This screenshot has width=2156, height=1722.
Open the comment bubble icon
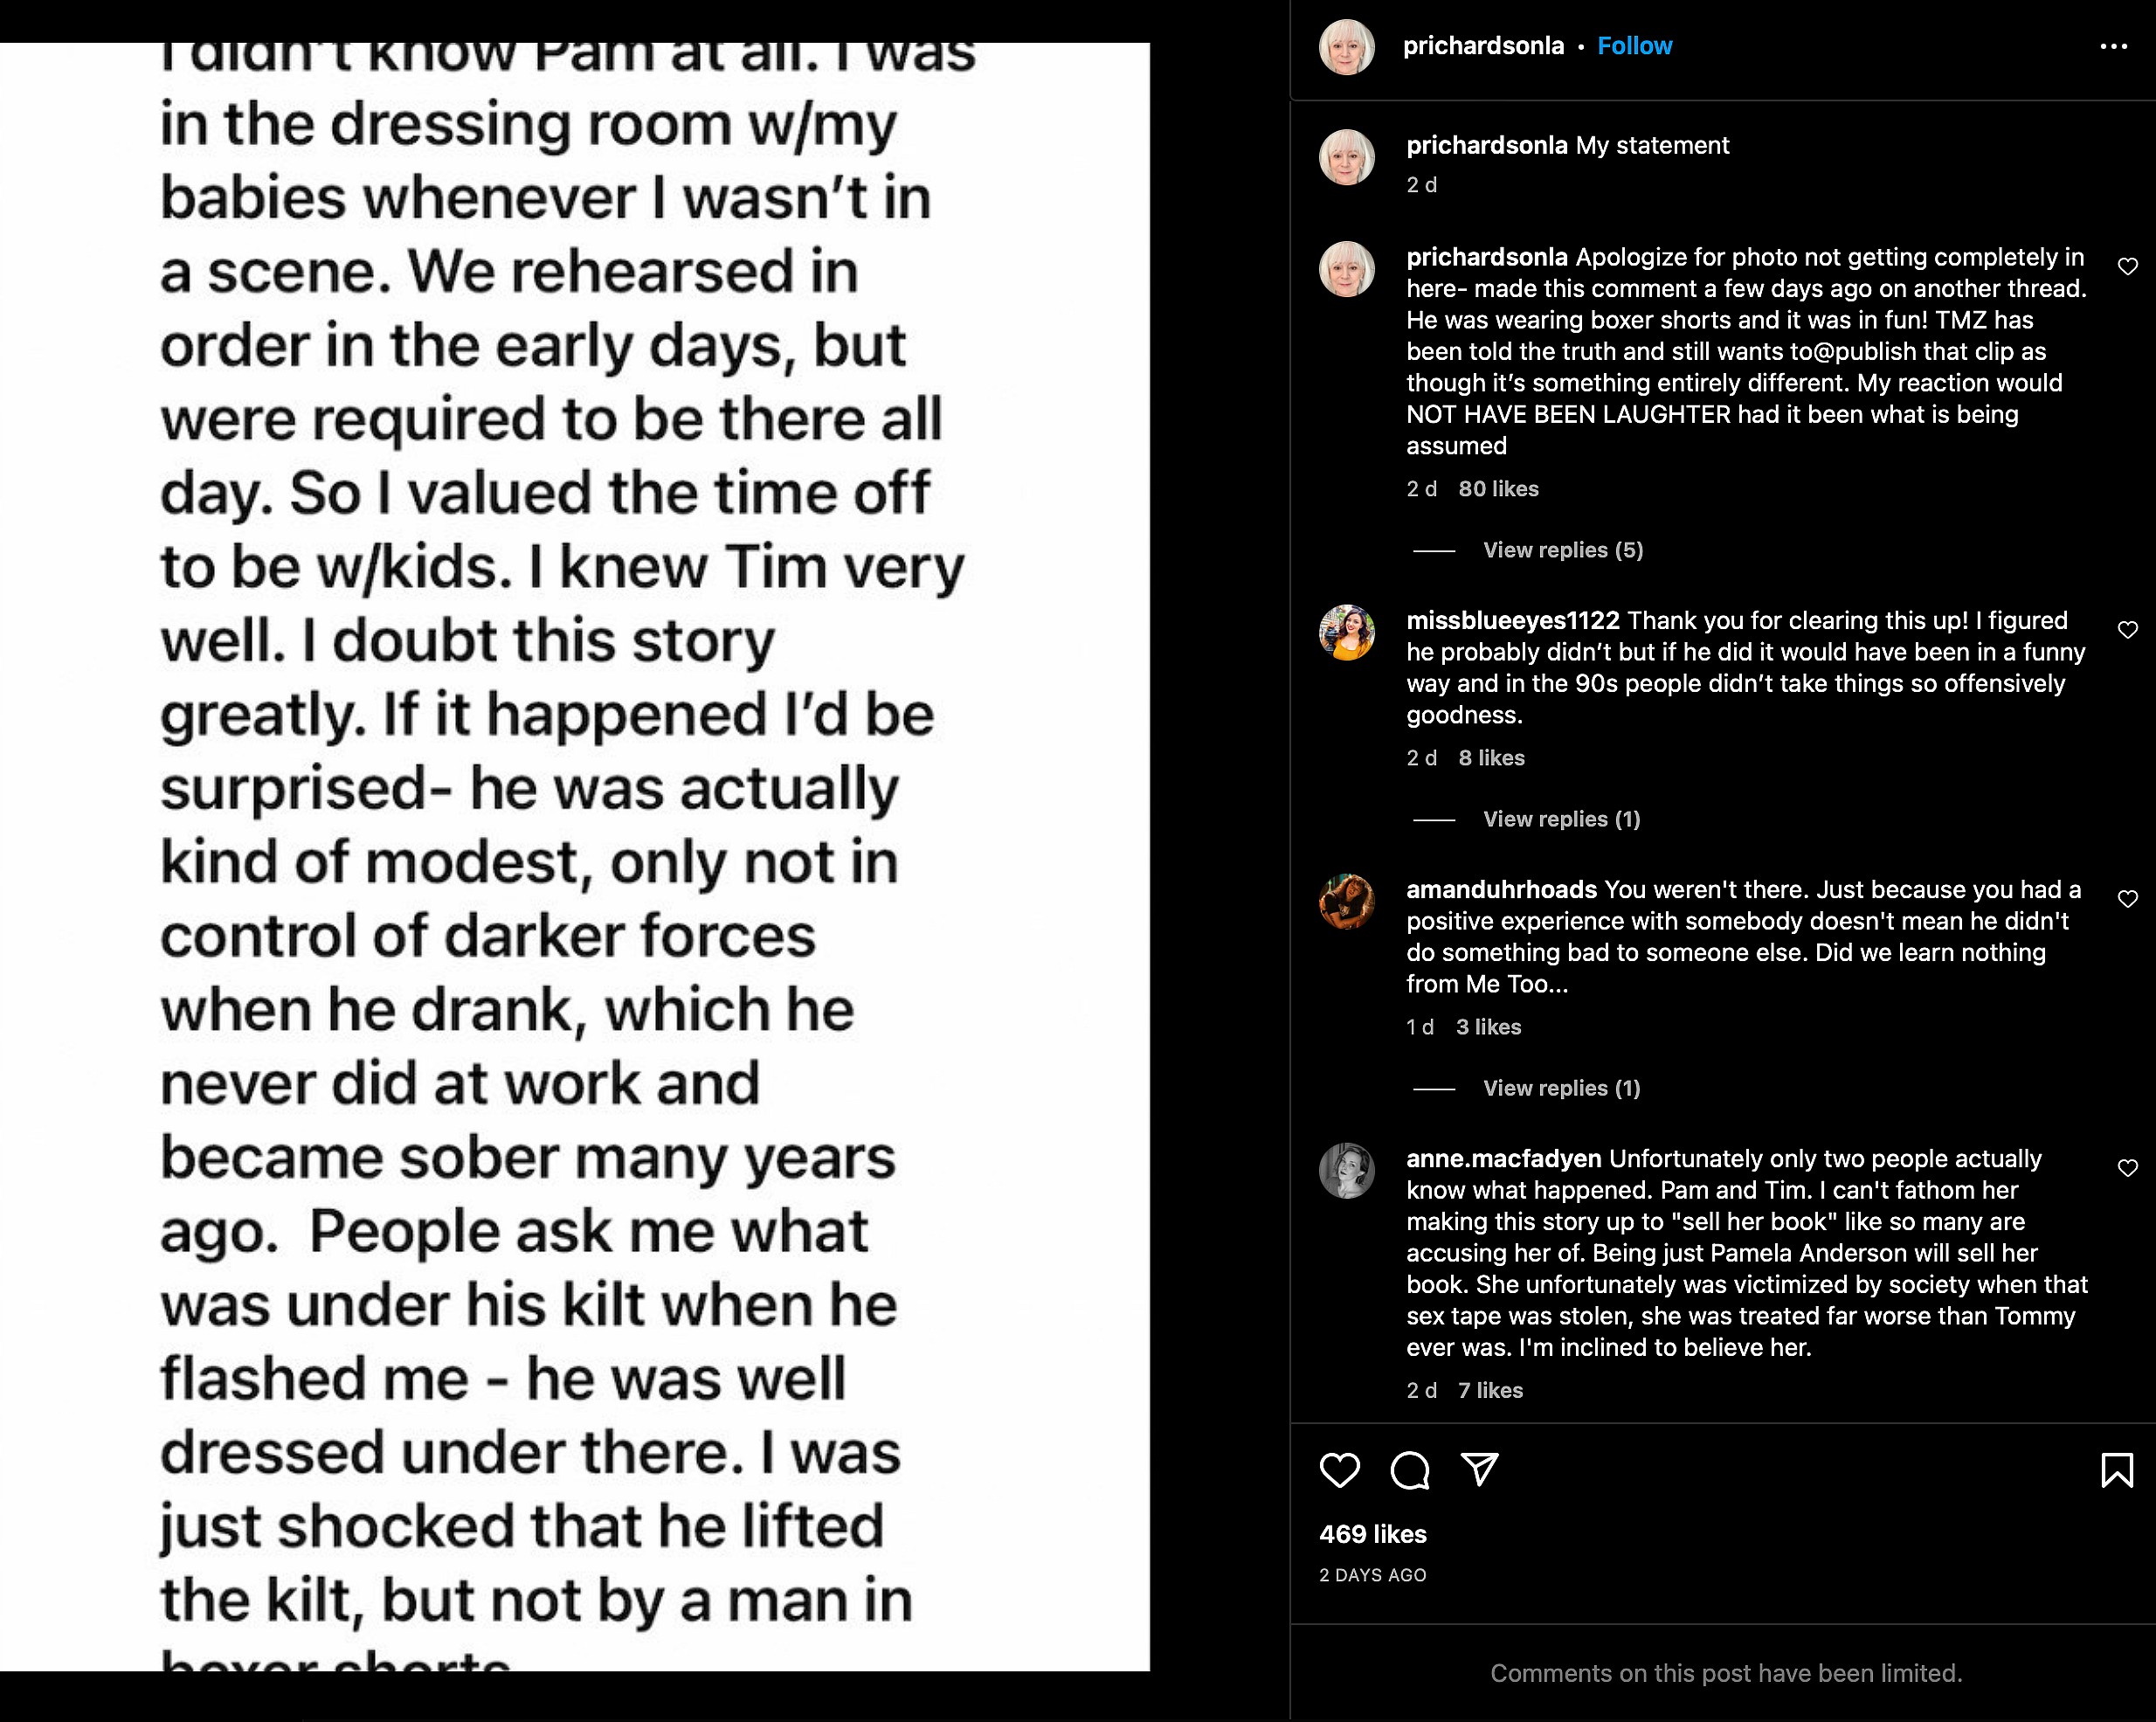pyautogui.click(x=1409, y=1470)
